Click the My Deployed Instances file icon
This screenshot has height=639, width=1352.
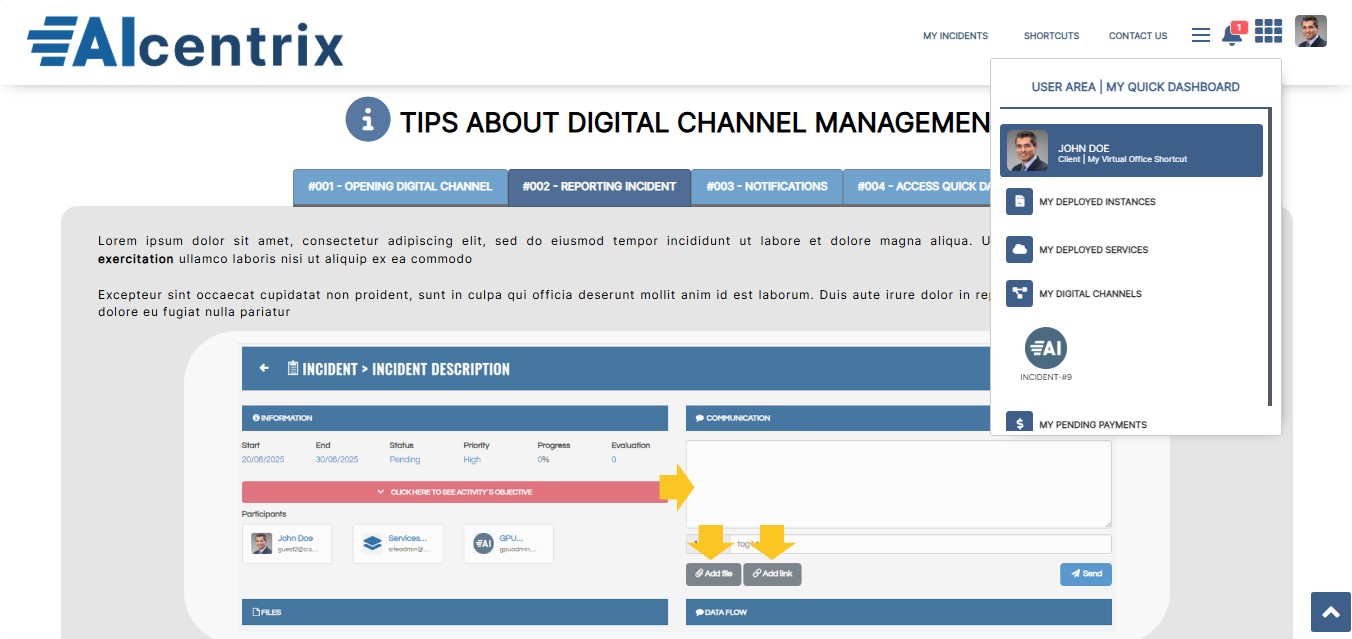point(1019,201)
